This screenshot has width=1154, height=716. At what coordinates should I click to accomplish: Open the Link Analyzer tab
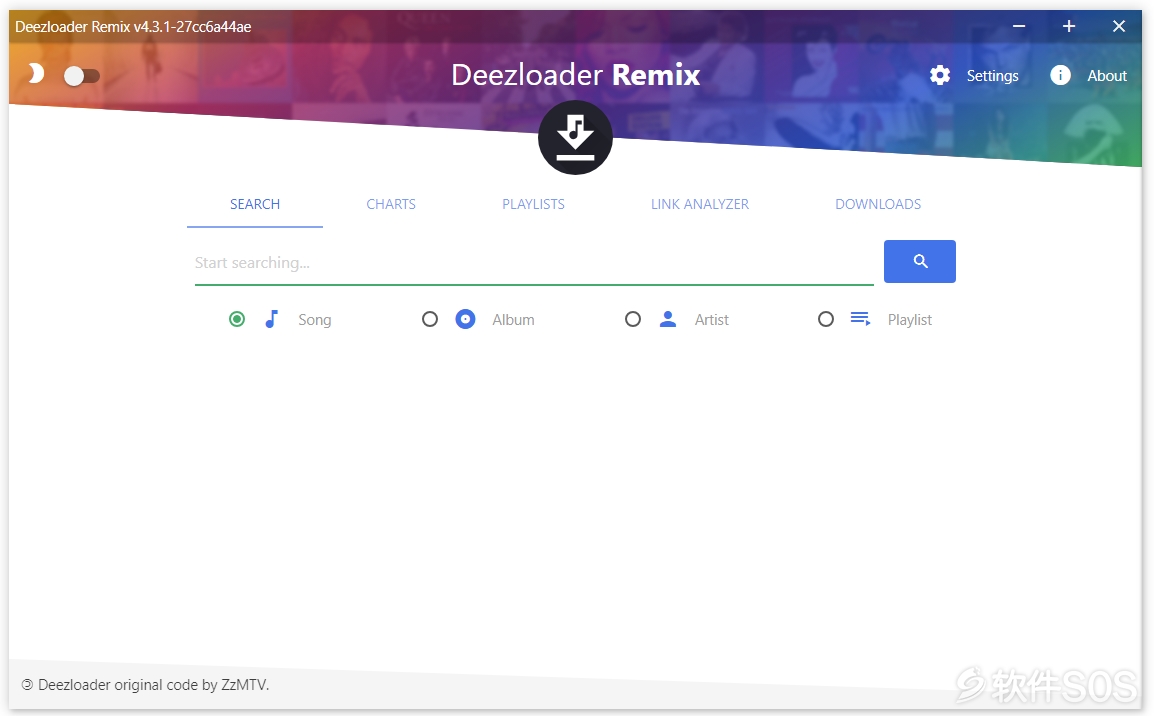tap(700, 204)
